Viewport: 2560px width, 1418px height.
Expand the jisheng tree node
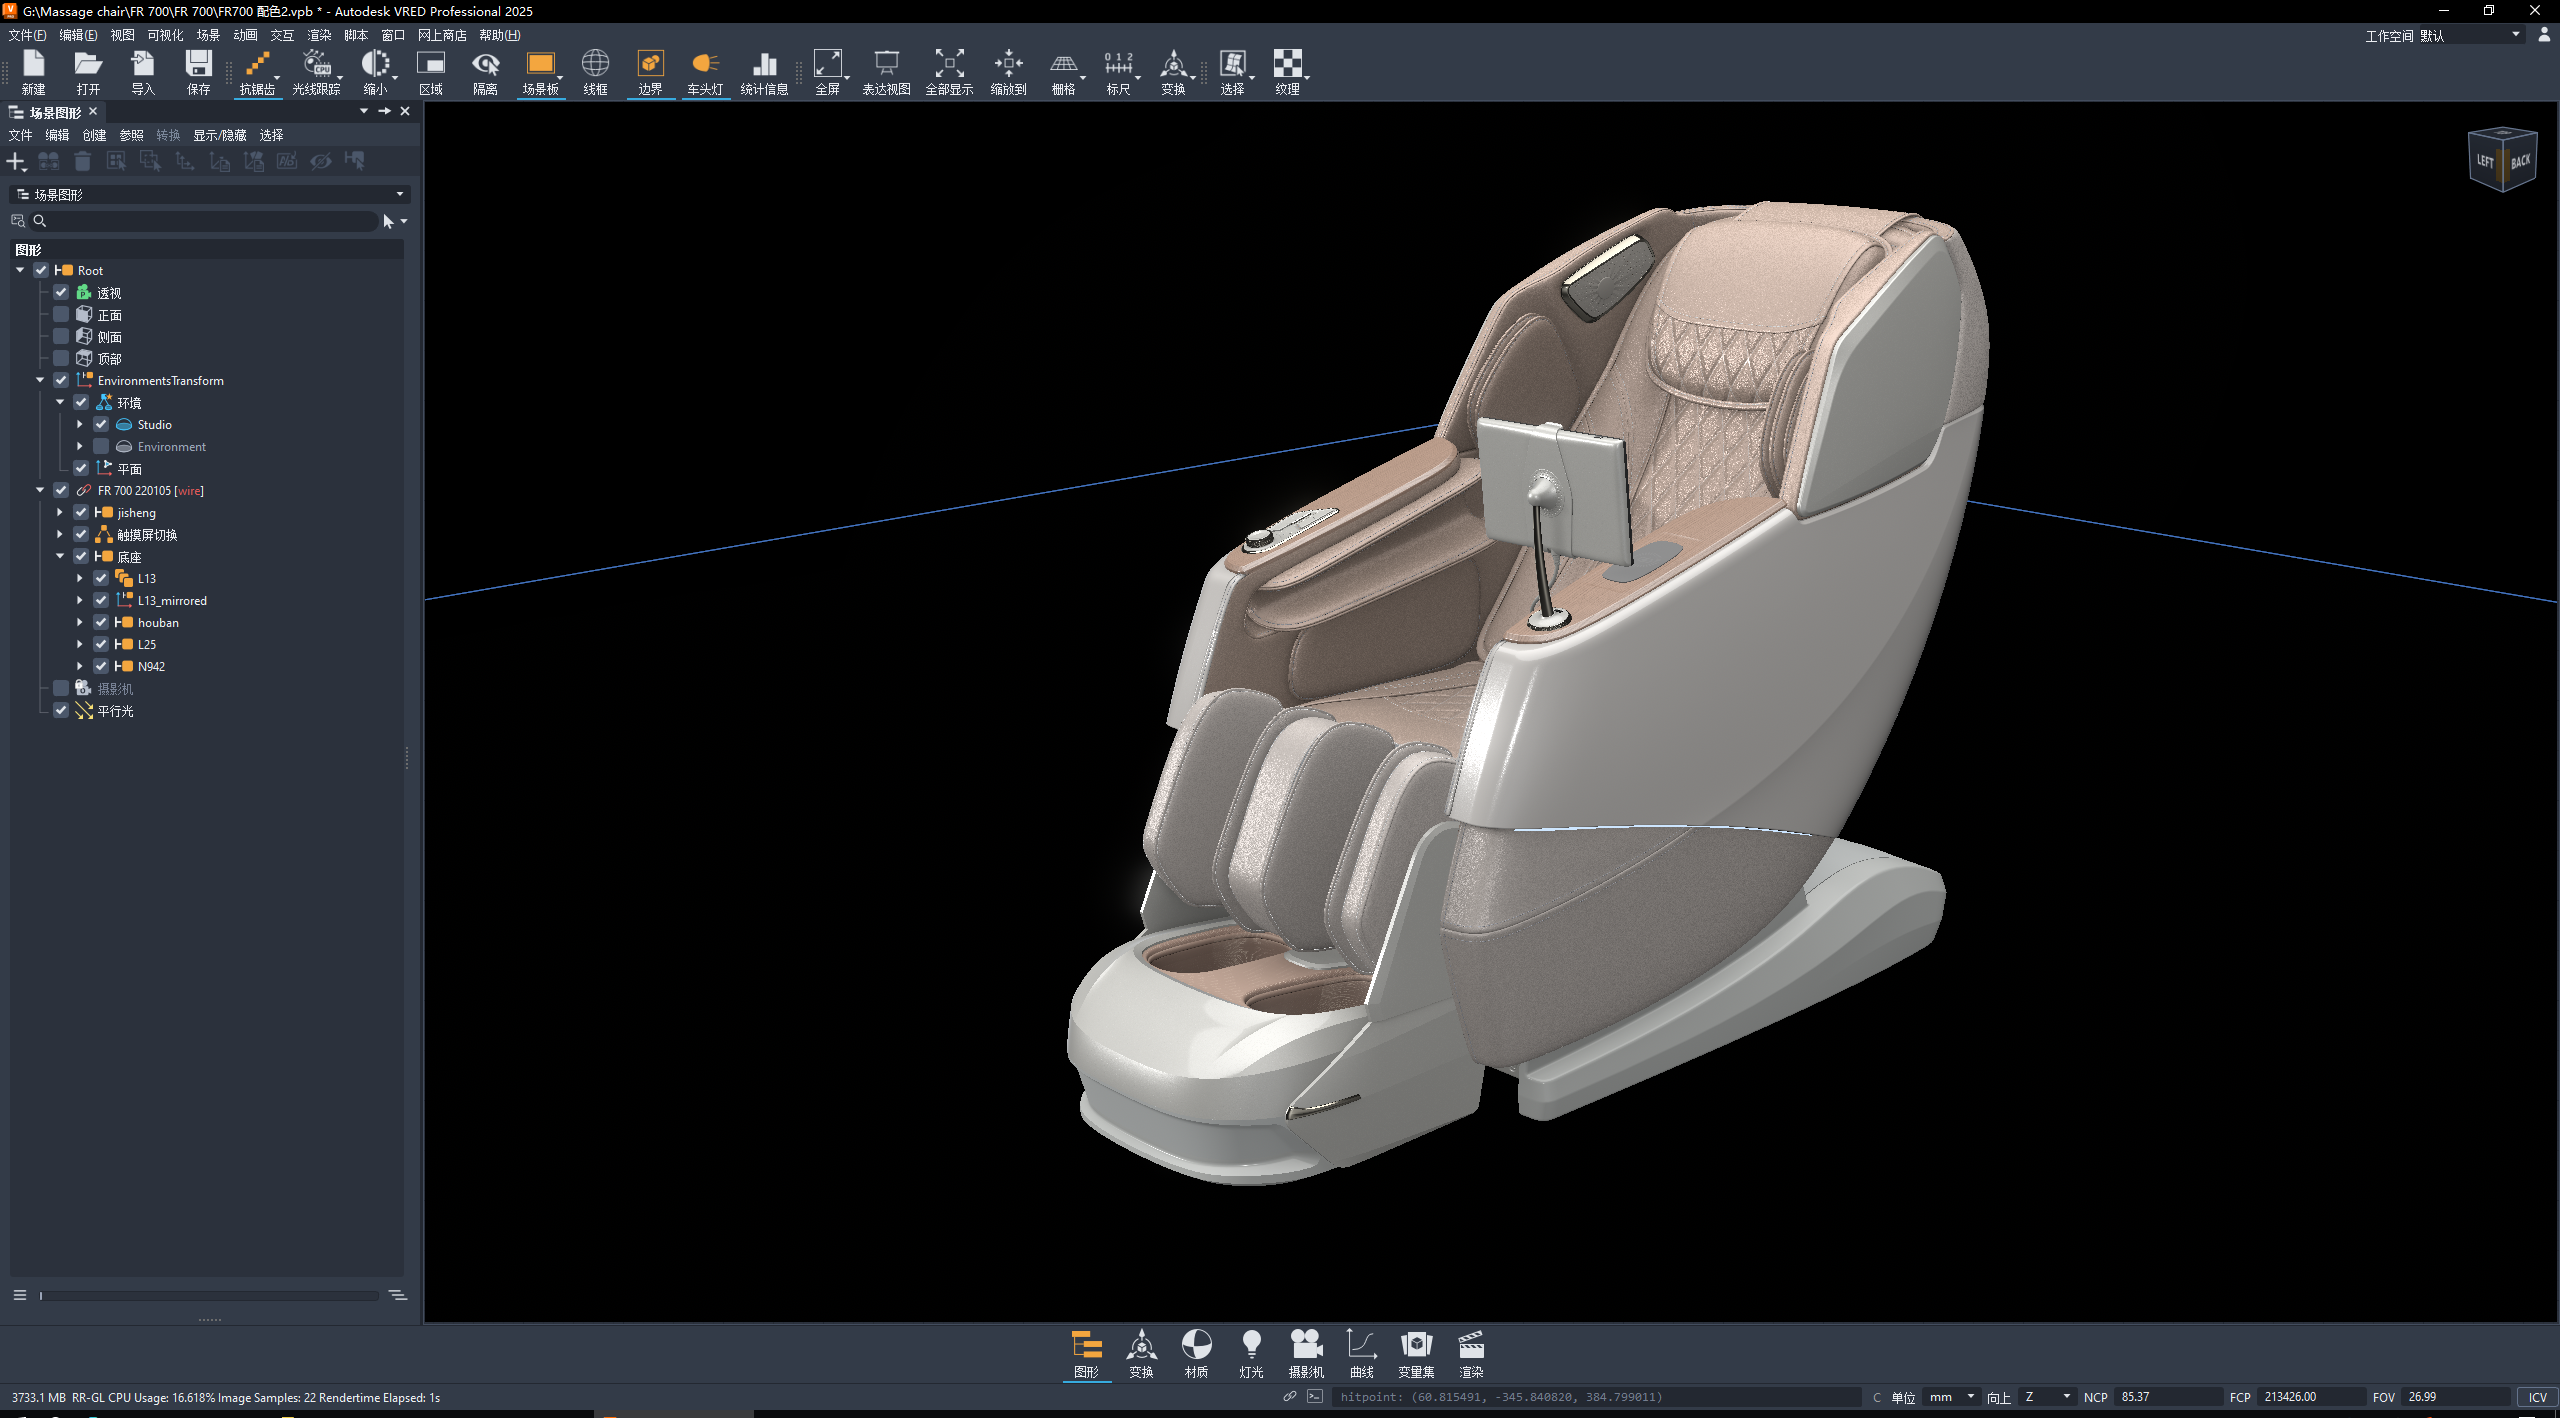point(61,512)
